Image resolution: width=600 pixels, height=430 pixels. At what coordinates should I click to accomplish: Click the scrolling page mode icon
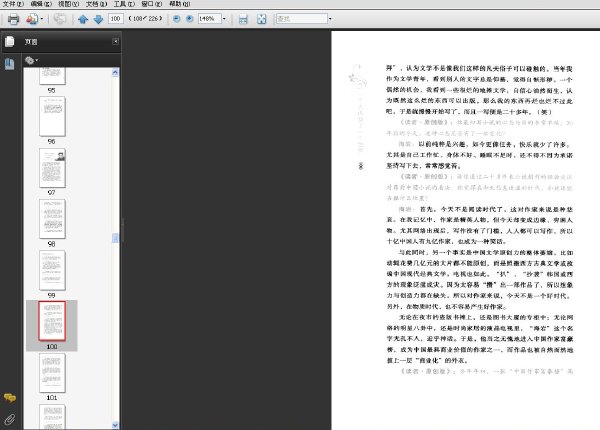pyautogui.click(x=243, y=19)
